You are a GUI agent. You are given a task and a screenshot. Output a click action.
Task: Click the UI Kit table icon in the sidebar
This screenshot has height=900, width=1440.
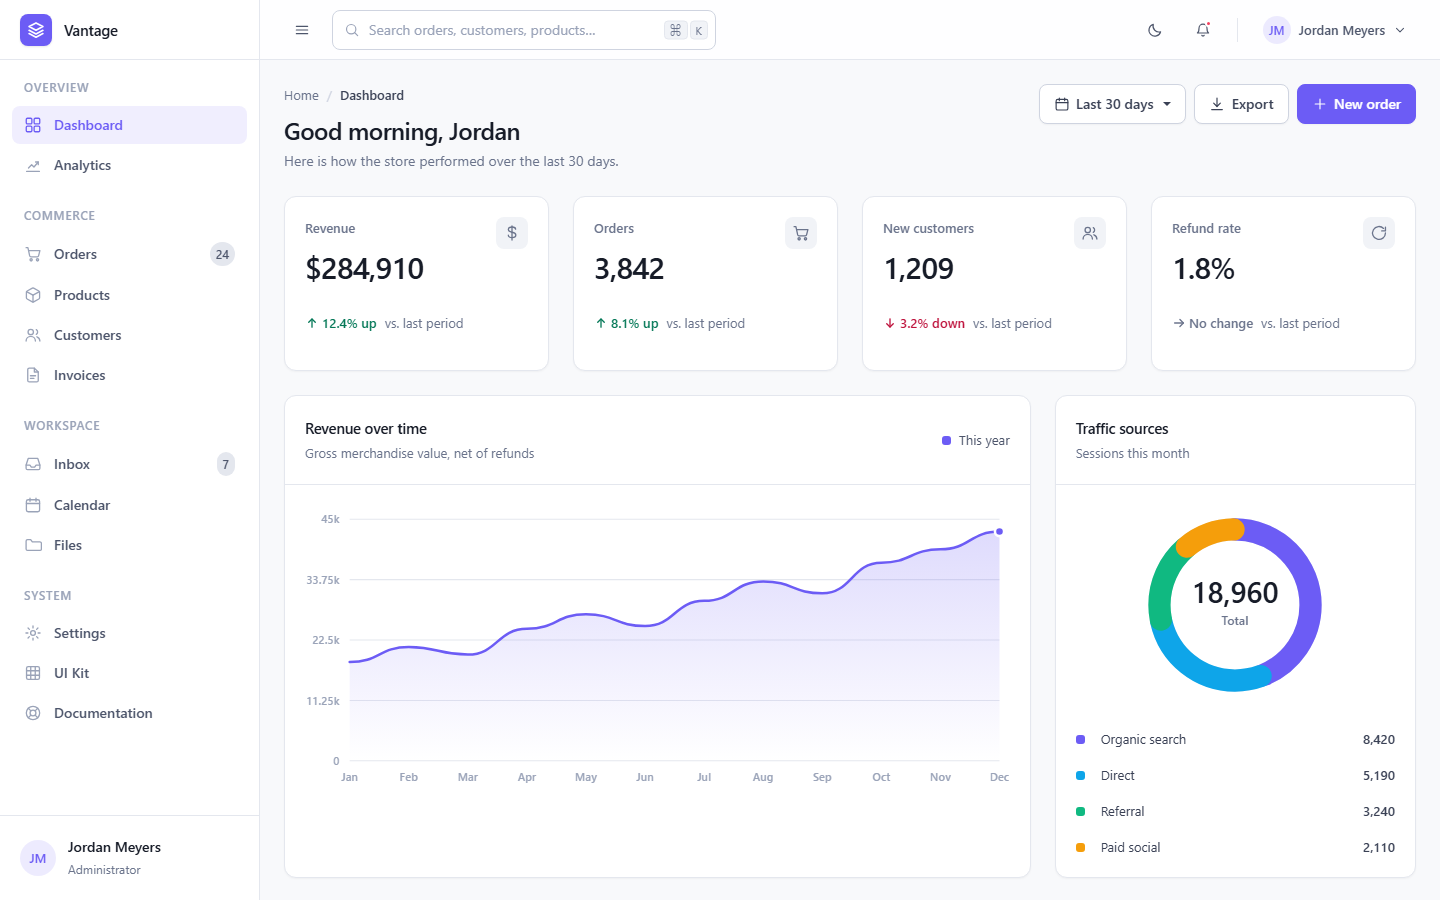coord(33,673)
